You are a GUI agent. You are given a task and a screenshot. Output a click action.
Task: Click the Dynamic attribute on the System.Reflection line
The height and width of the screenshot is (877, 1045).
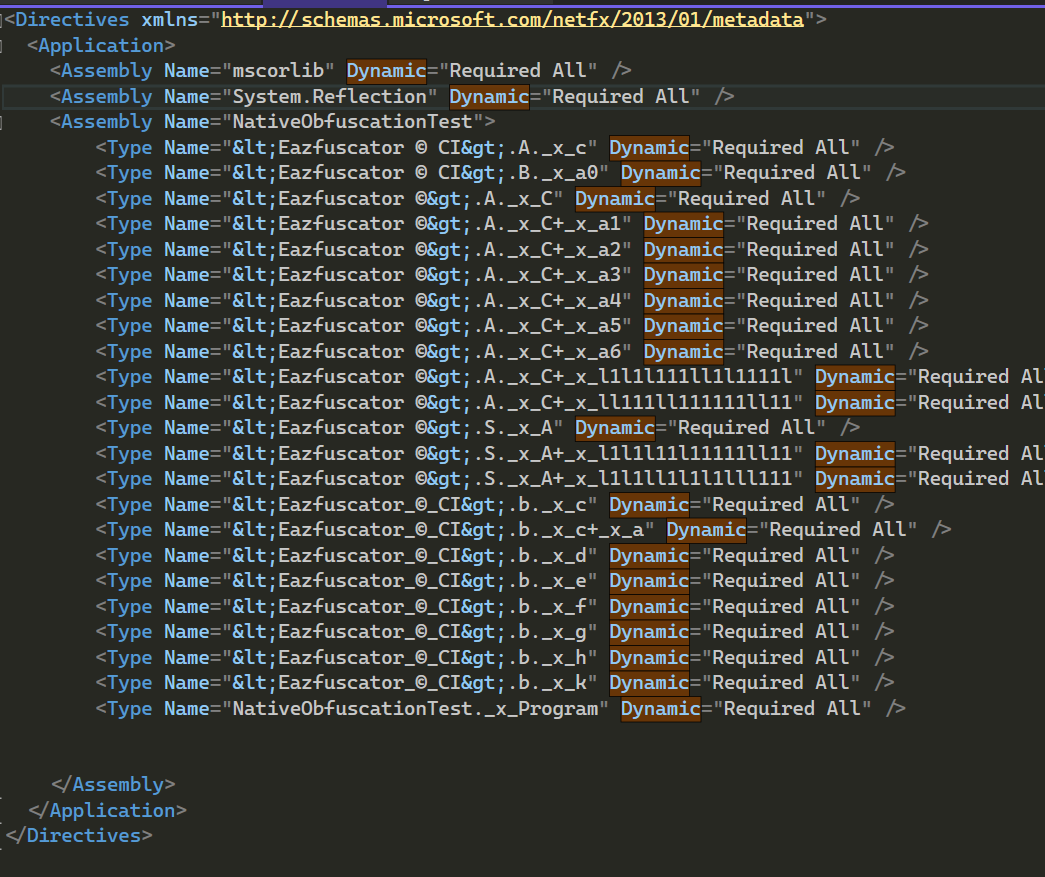click(x=489, y=96)
